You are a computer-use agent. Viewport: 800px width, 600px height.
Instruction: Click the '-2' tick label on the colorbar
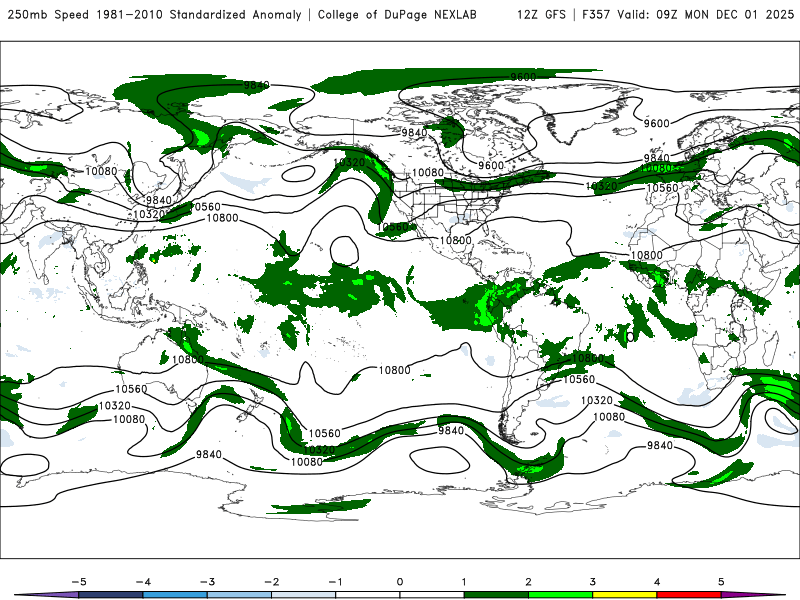click(x=271, y=582)
